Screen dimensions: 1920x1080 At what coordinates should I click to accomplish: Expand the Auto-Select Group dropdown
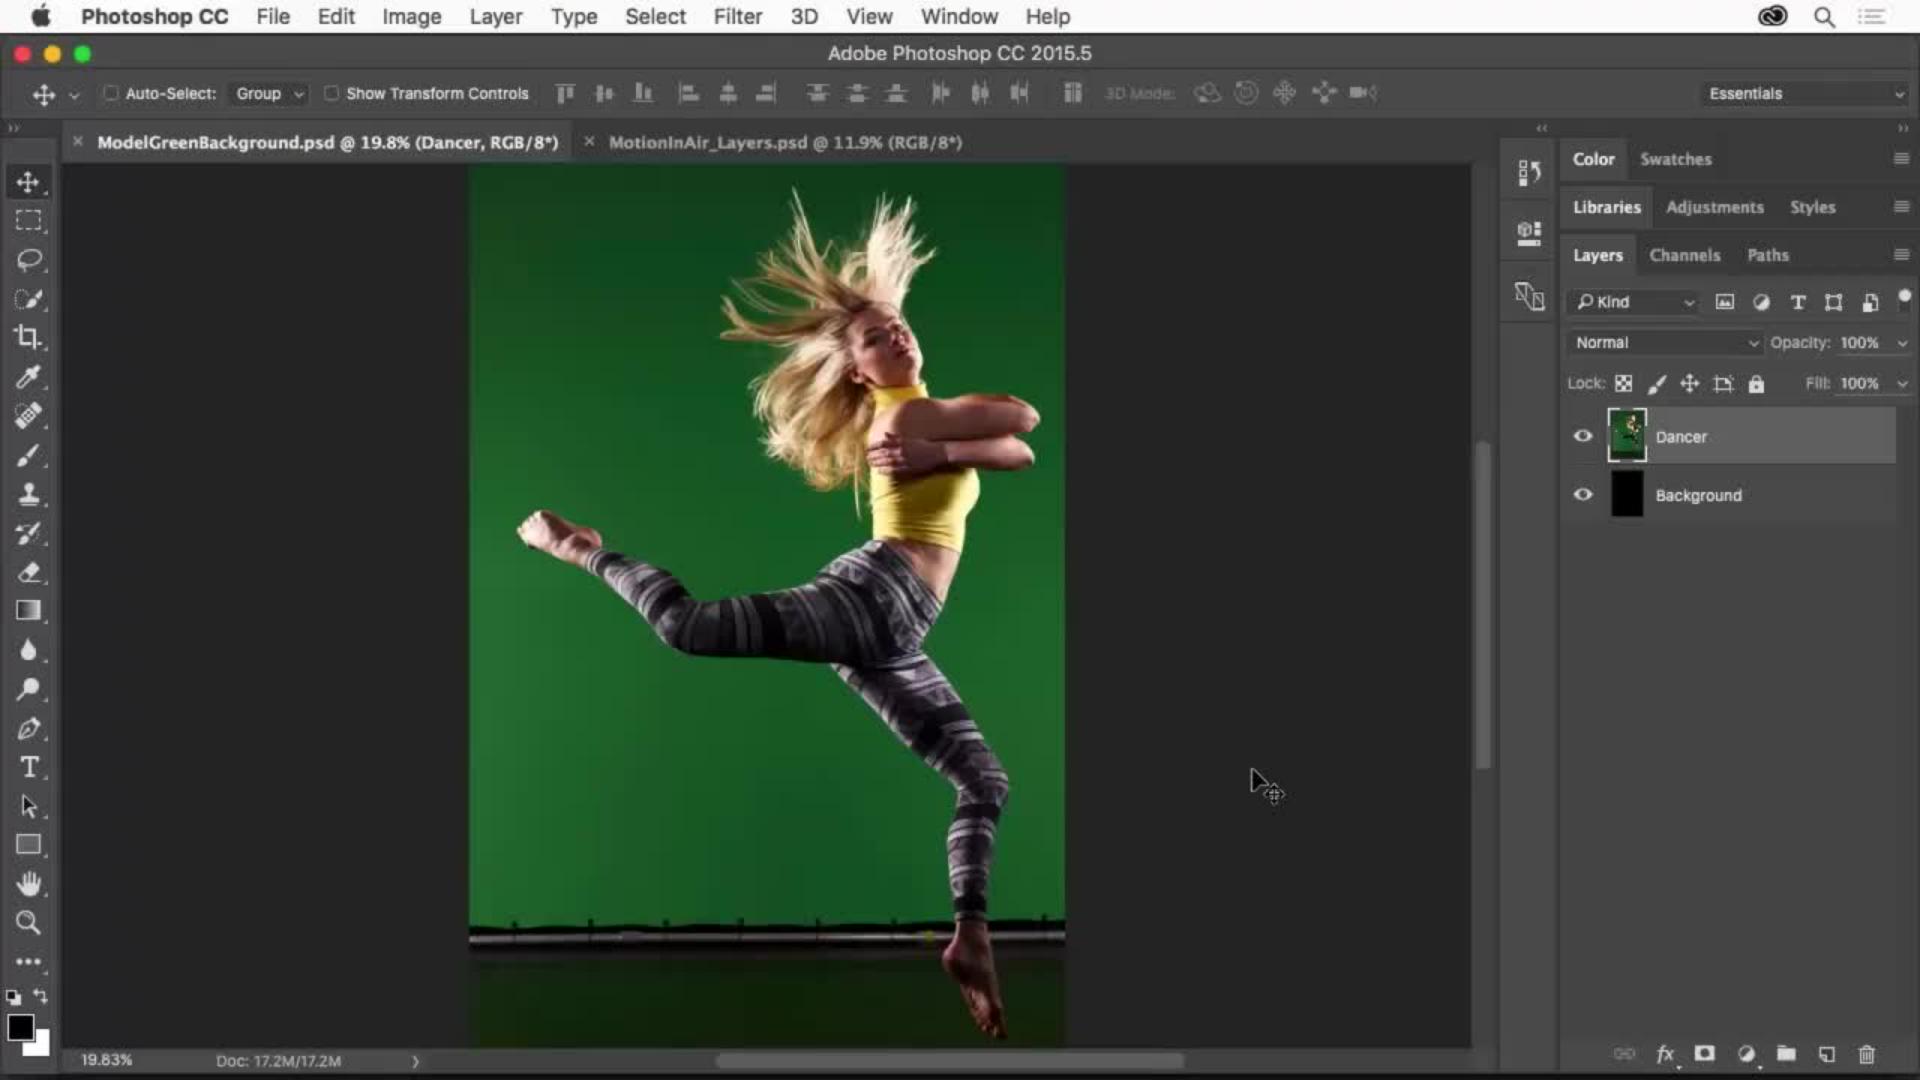pyautogui.click(x=268, y=93)
